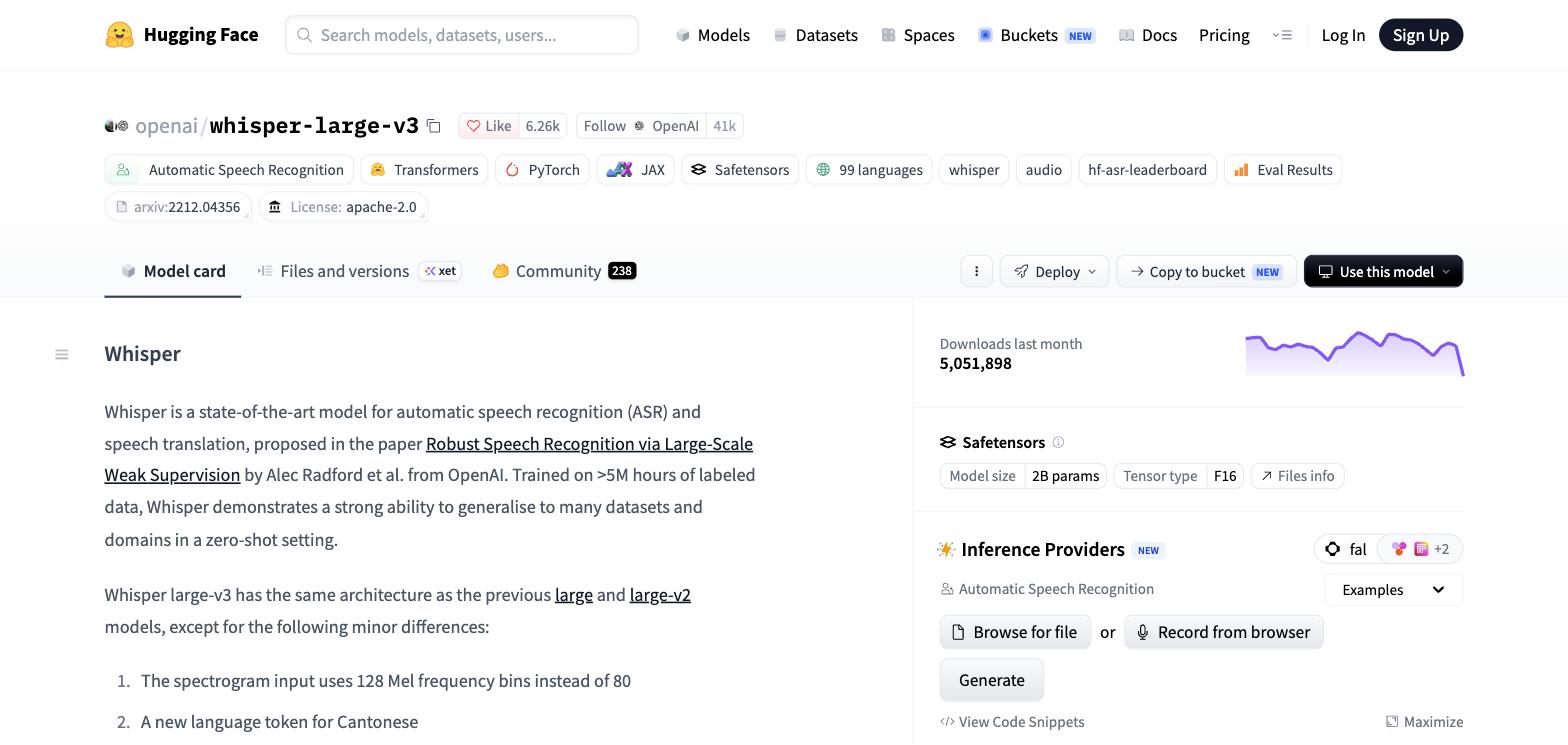Viewport: 1568px width, 745px height.
Task: Open the three-dot more options button
Action: (x=976, y=271)
